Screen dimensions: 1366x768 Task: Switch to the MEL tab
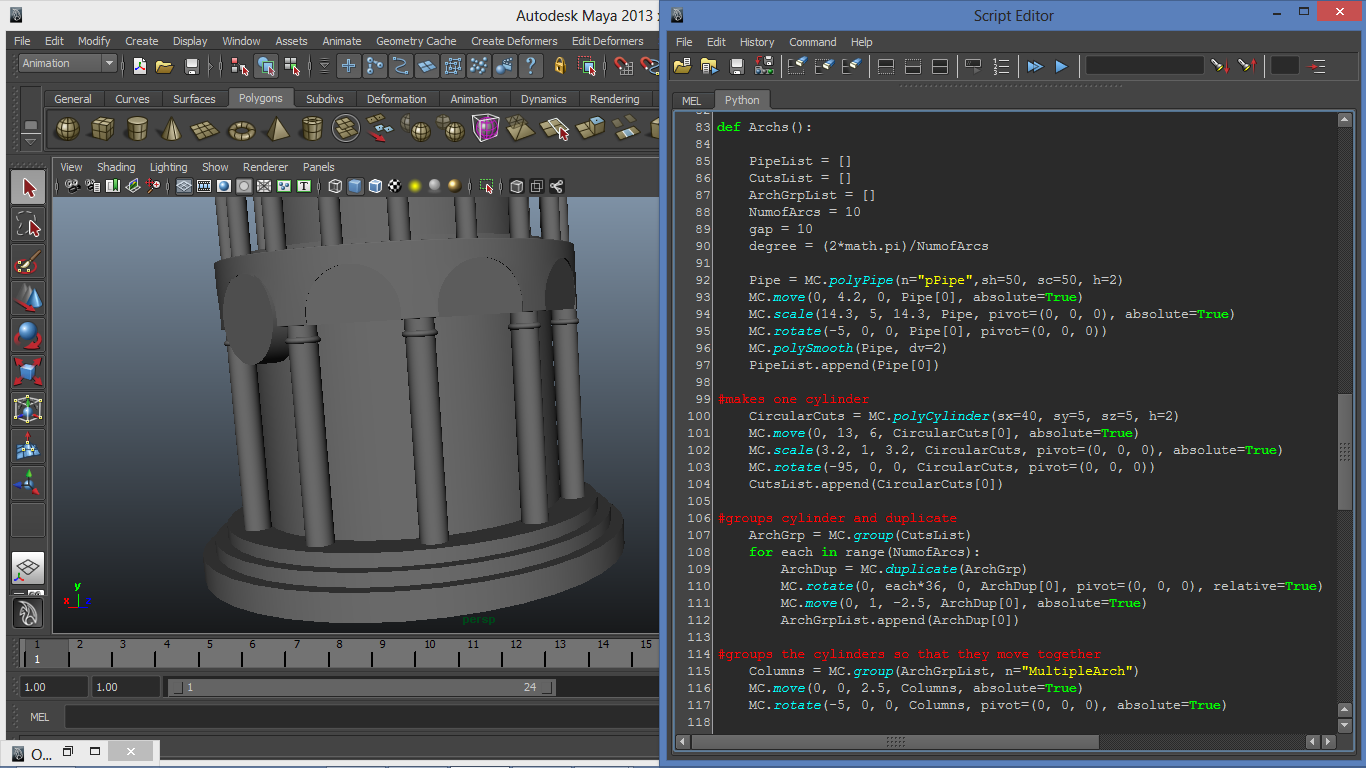[x=692, y=100]
